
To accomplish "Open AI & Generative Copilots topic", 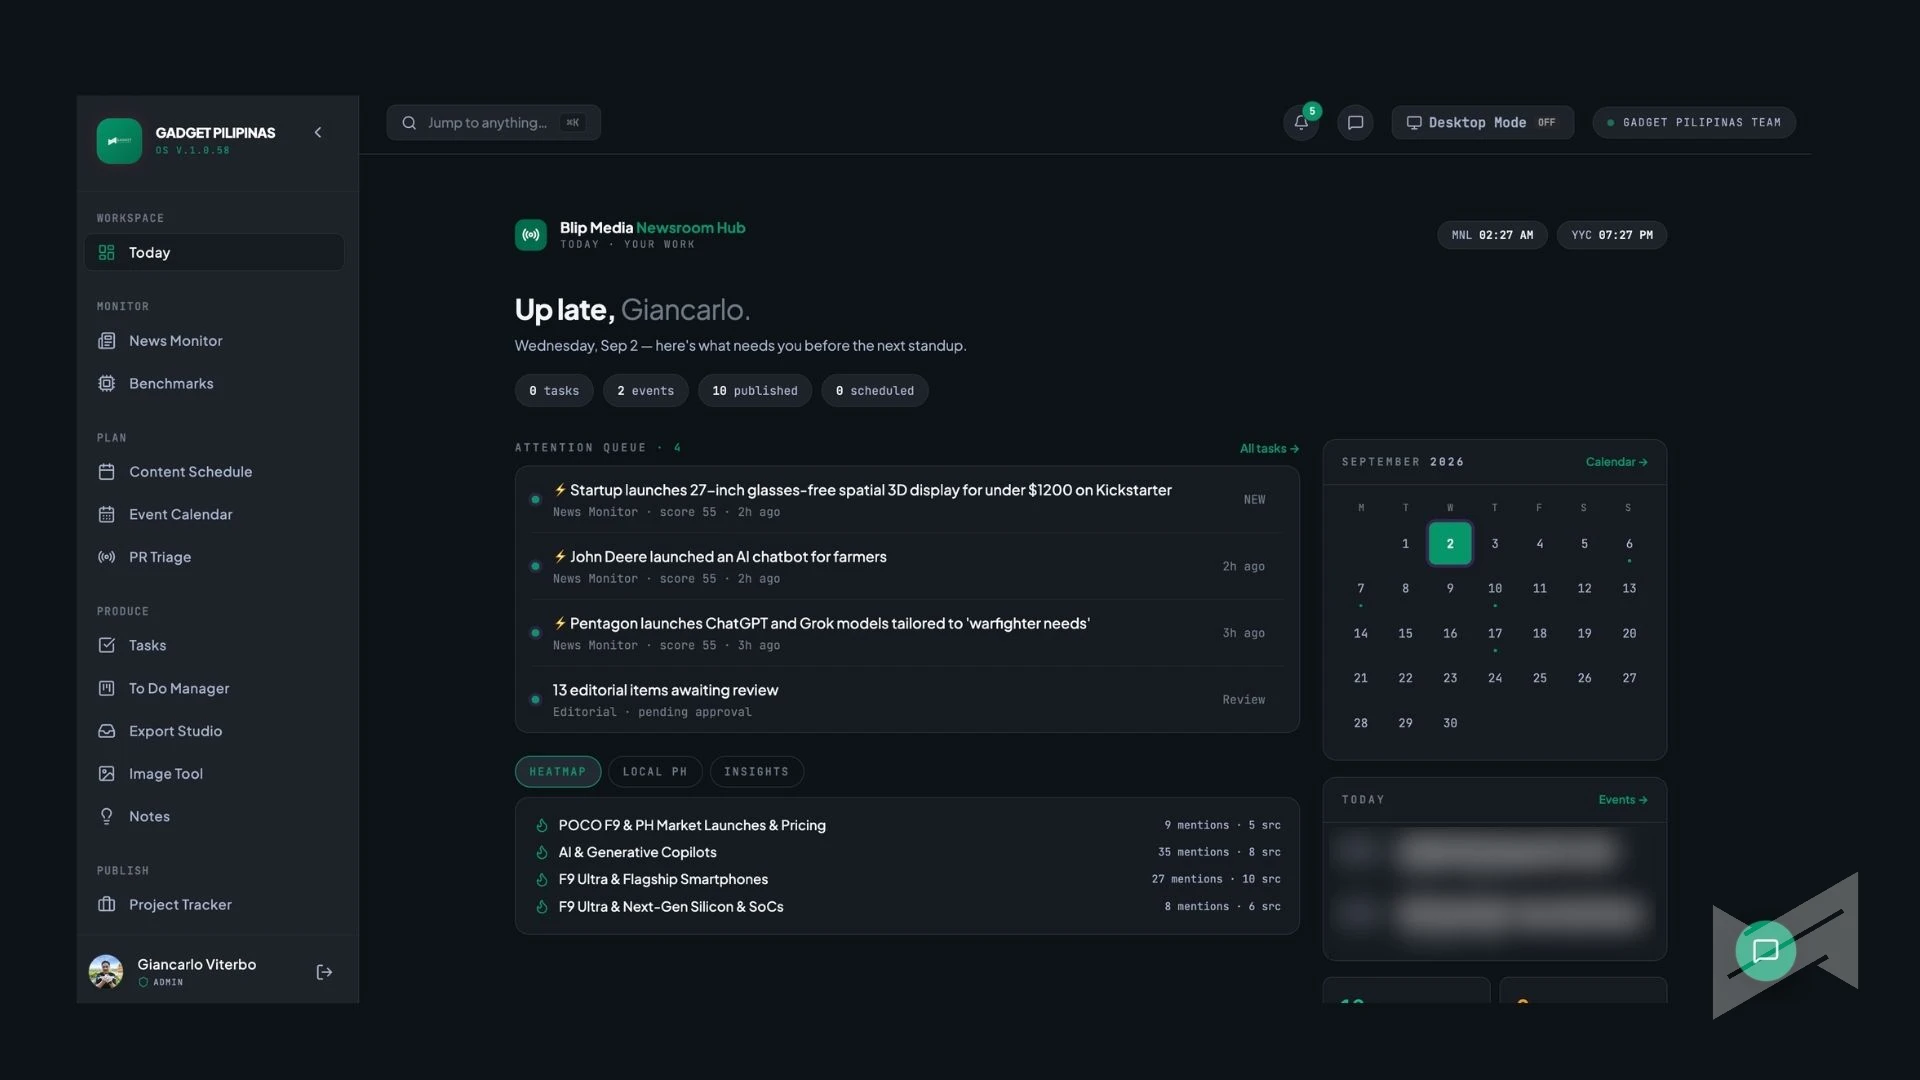I will pos(907,853).
